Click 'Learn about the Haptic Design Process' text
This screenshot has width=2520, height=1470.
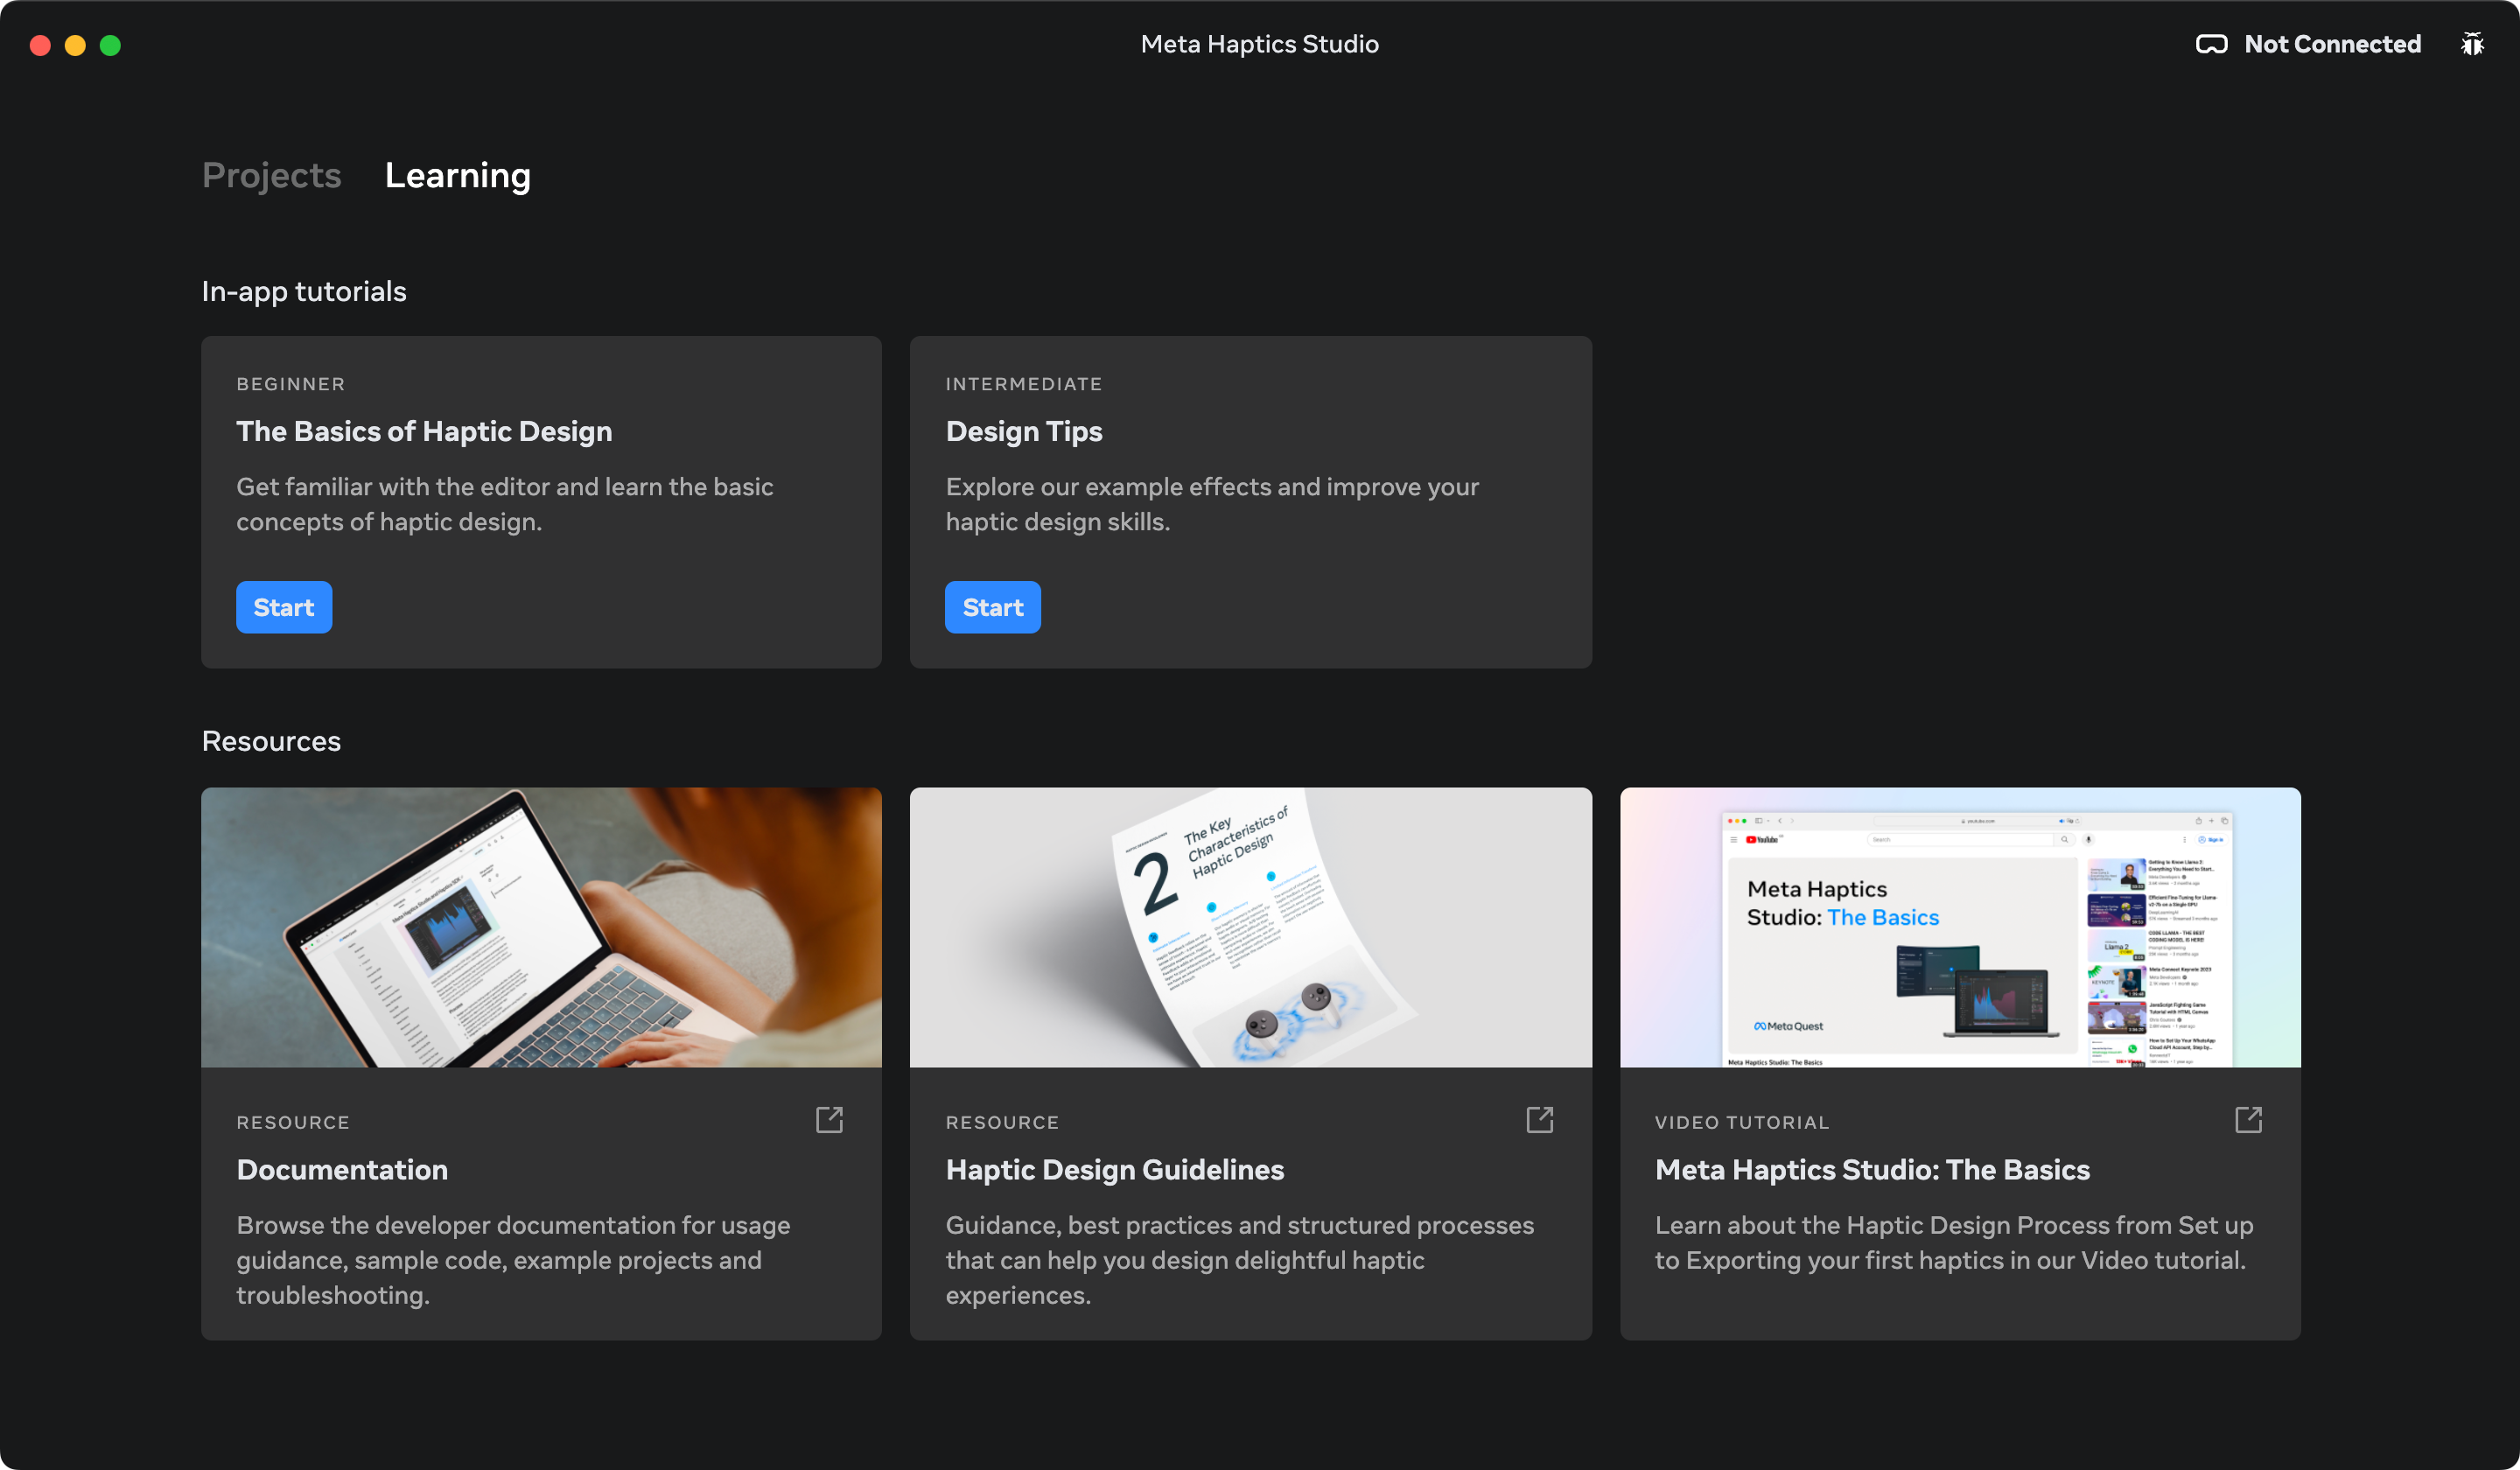point(1954,1242)
